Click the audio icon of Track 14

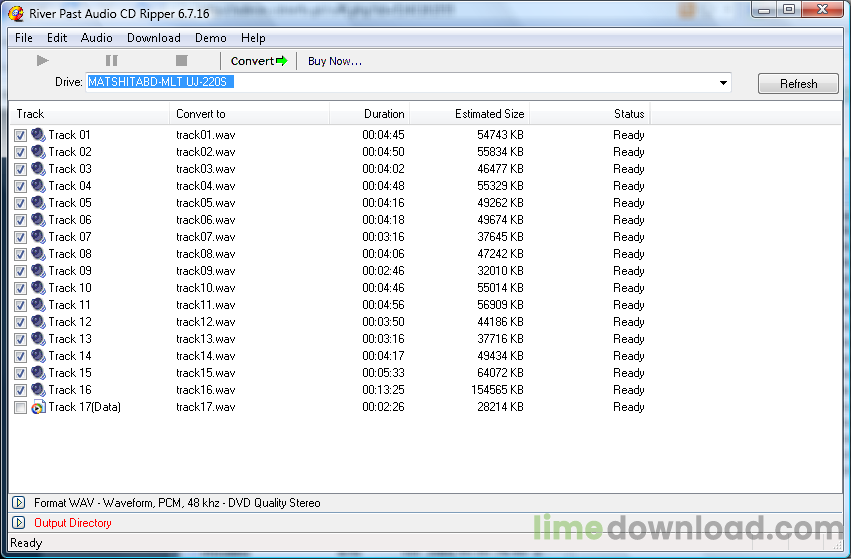pyautogui.click(x=38, y=355)
